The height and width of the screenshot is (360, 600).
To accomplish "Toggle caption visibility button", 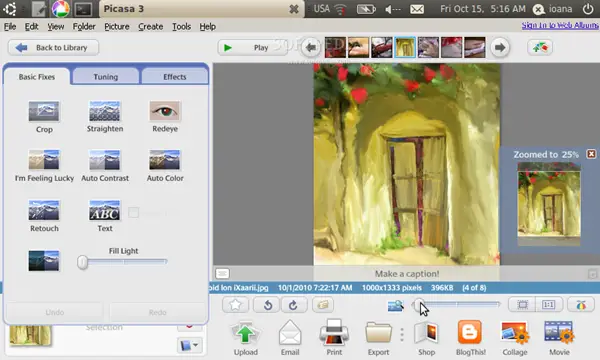I will pos(222,274).
